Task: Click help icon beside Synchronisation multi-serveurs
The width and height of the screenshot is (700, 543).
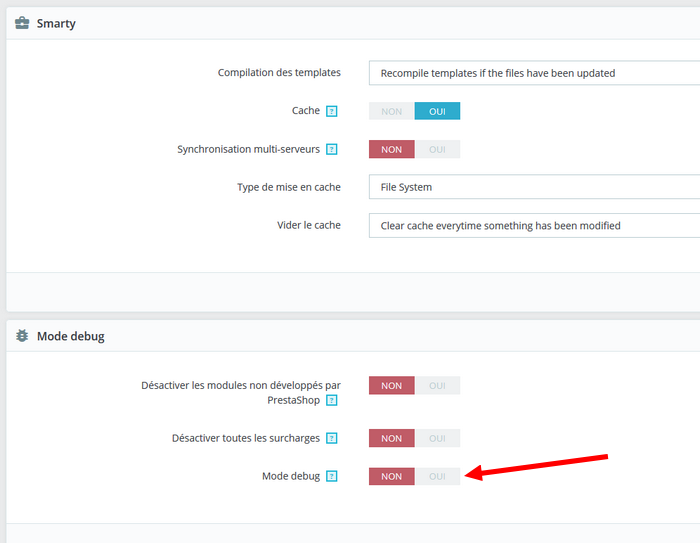Action: point(332,149)
